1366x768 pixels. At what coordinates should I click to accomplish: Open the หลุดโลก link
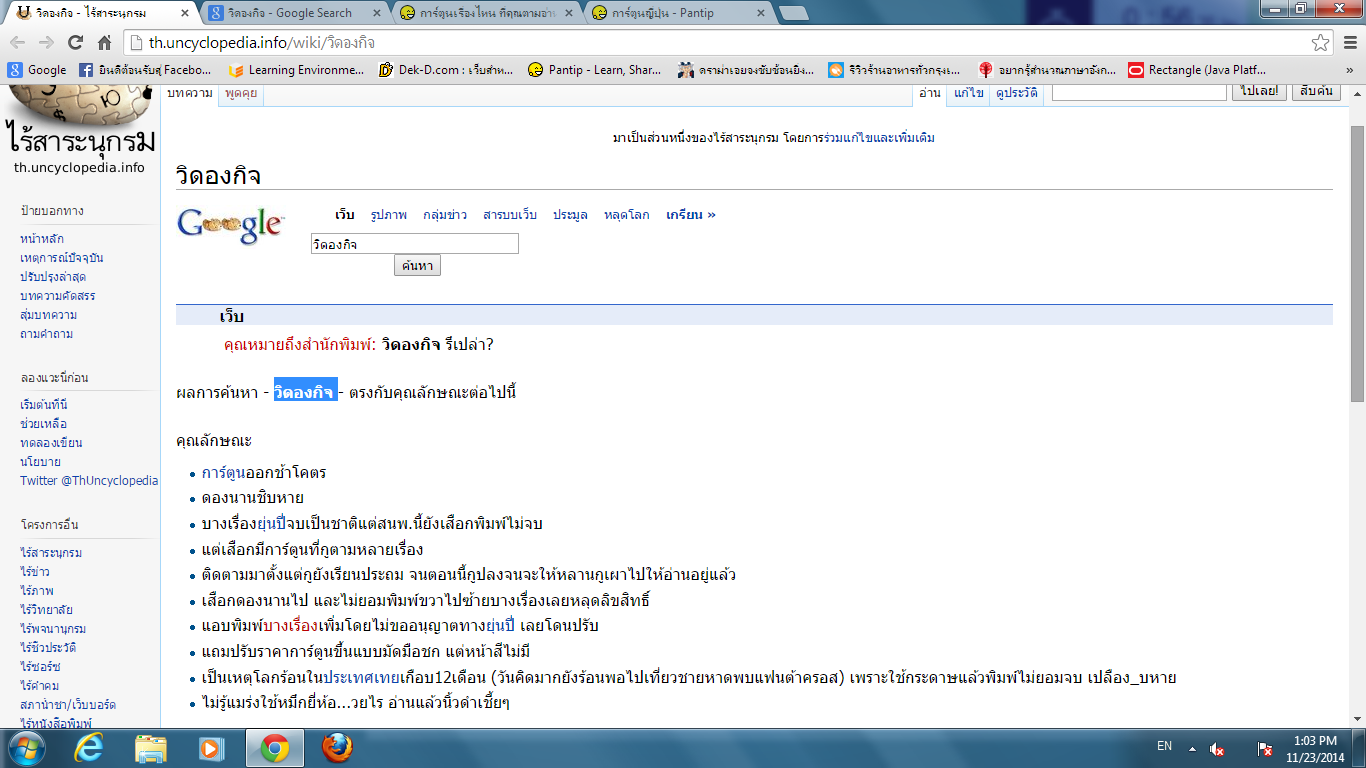pyautogui.click(x=627, y=215)
